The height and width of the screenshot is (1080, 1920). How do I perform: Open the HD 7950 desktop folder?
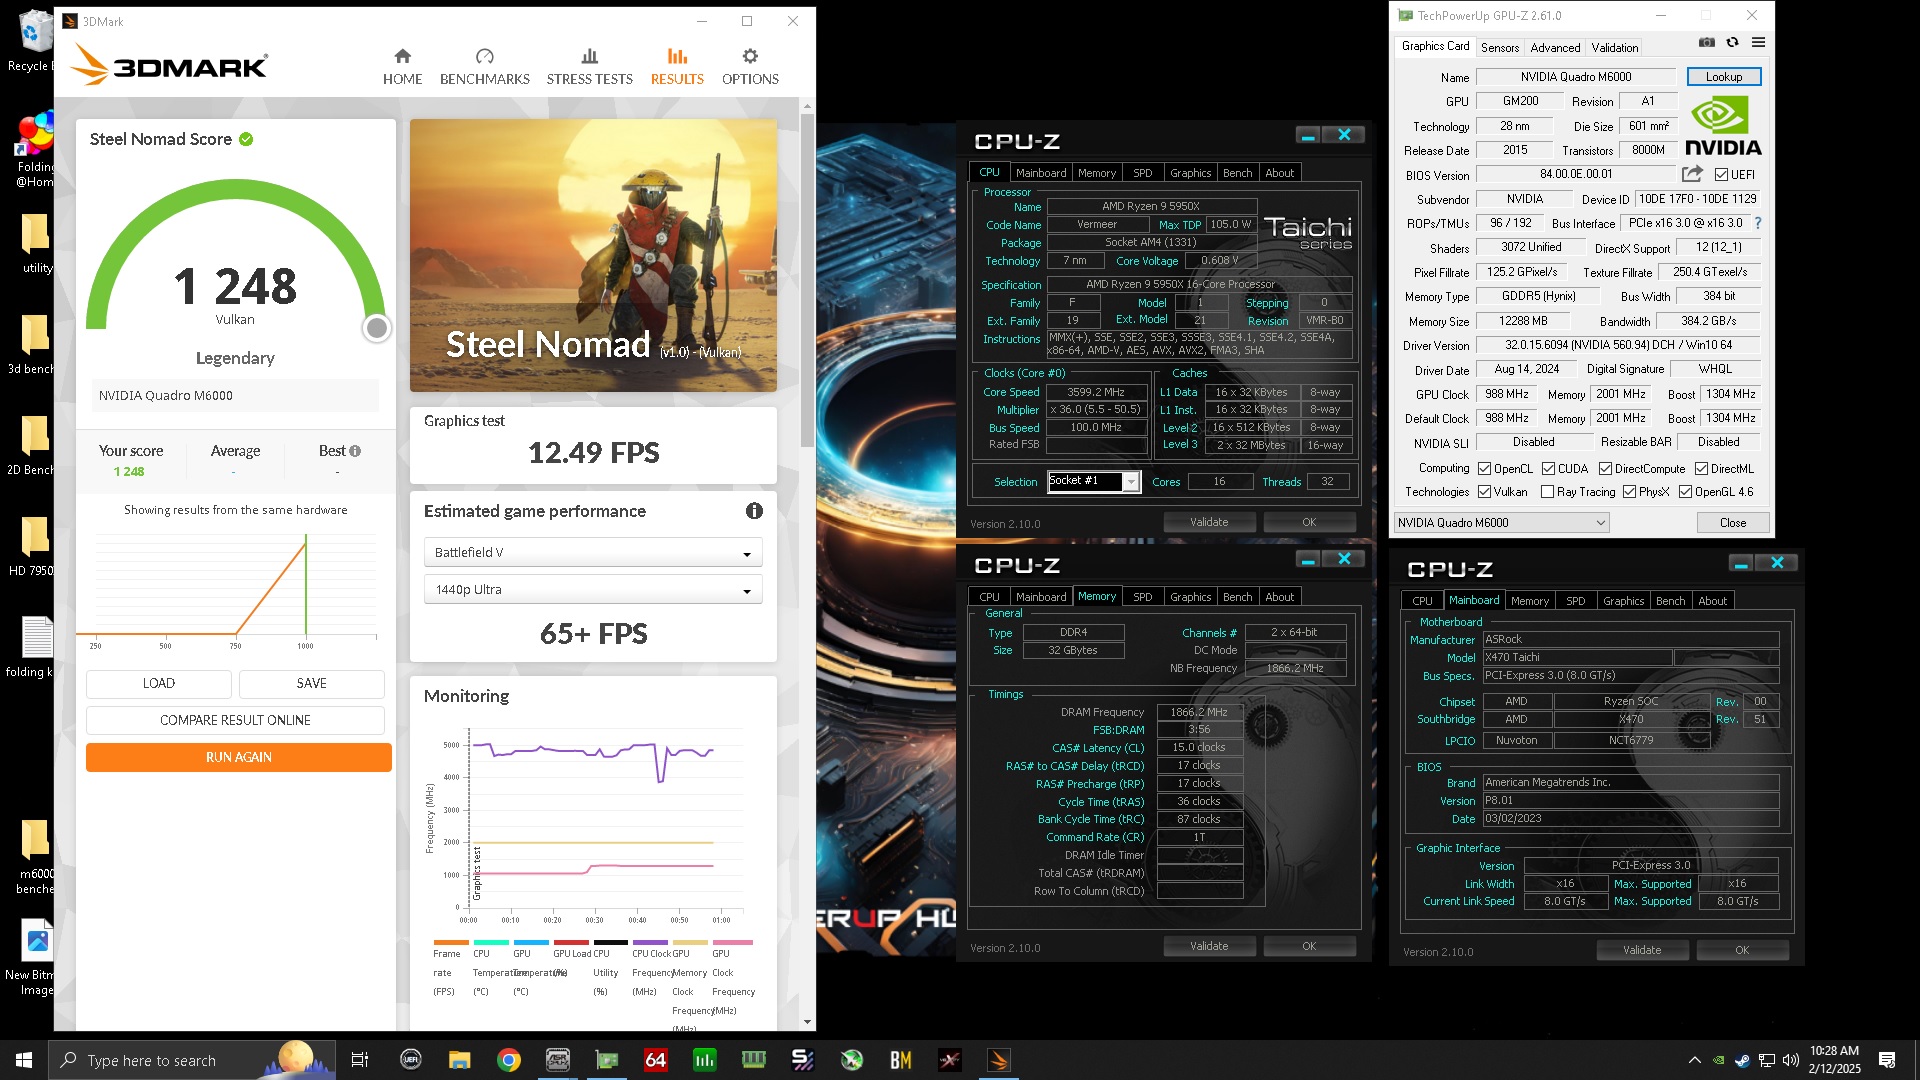click(32, 547)
